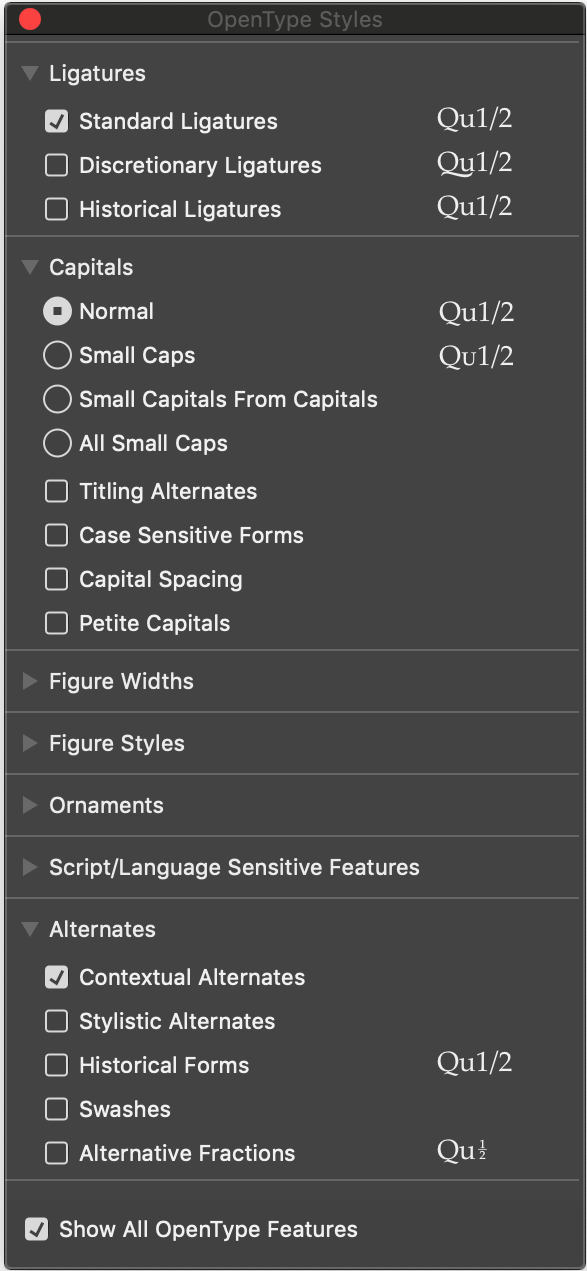The width and height of the screenshot is (587, 1271).
Task: Click the Alternative Fractions preview sample
Action: coord(462,1151)
